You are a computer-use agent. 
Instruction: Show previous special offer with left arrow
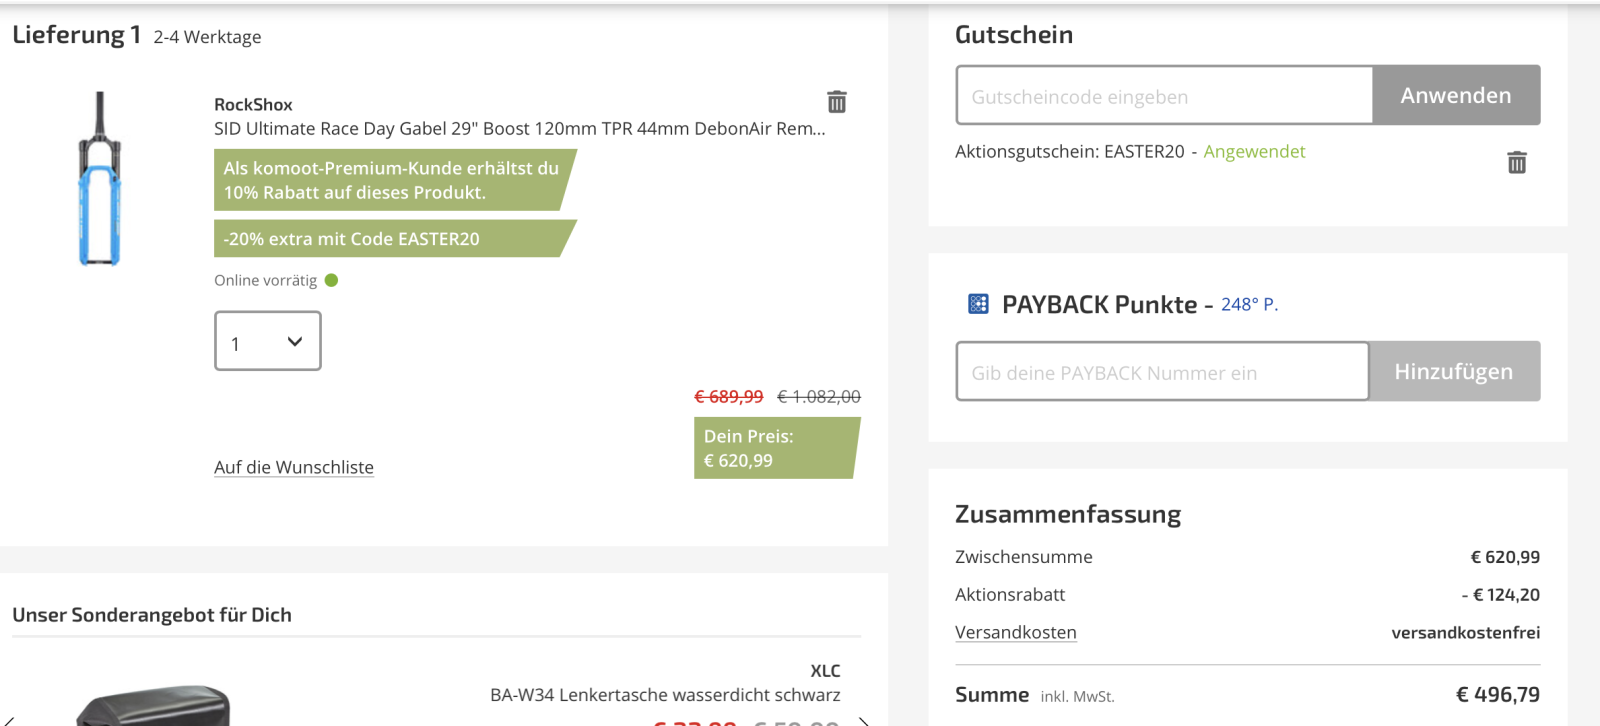(x=8, y=720)
